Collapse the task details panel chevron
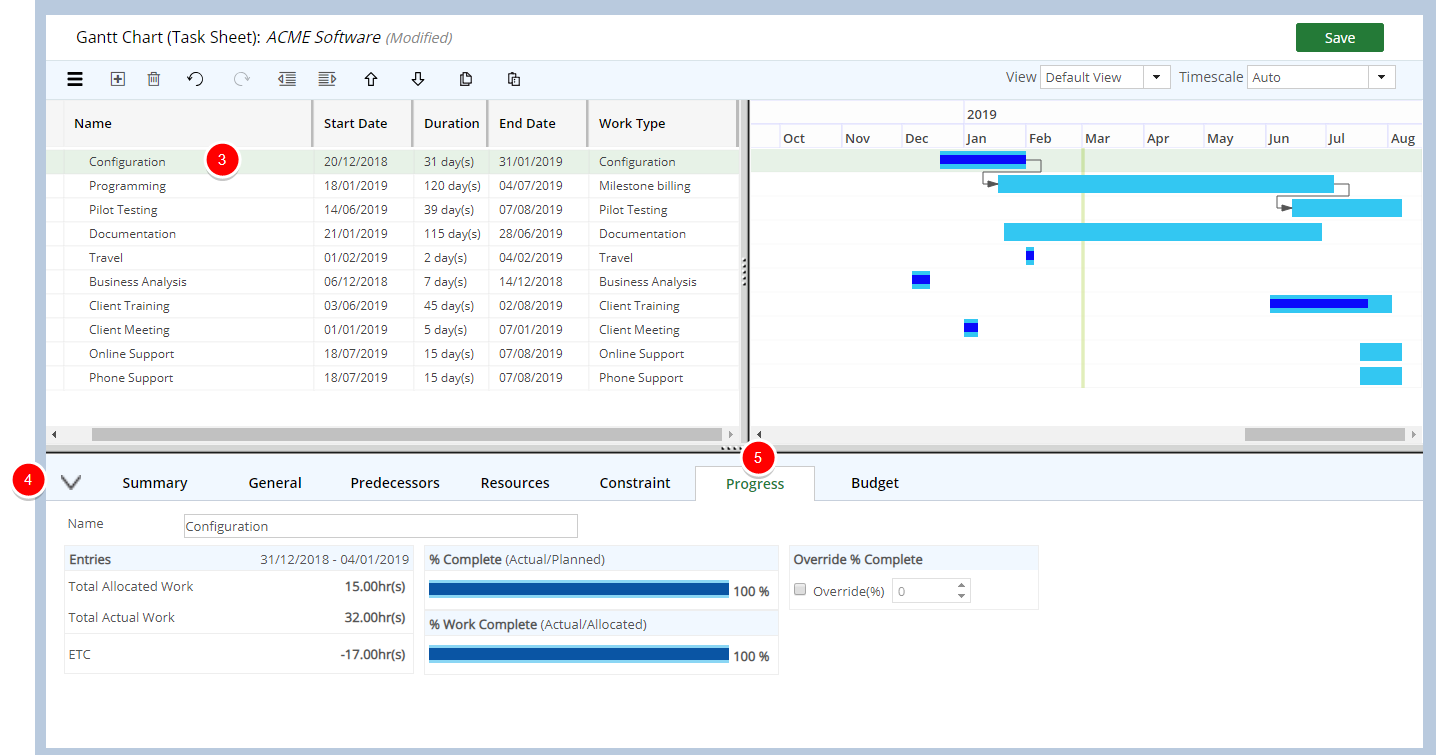 (71, 482)
